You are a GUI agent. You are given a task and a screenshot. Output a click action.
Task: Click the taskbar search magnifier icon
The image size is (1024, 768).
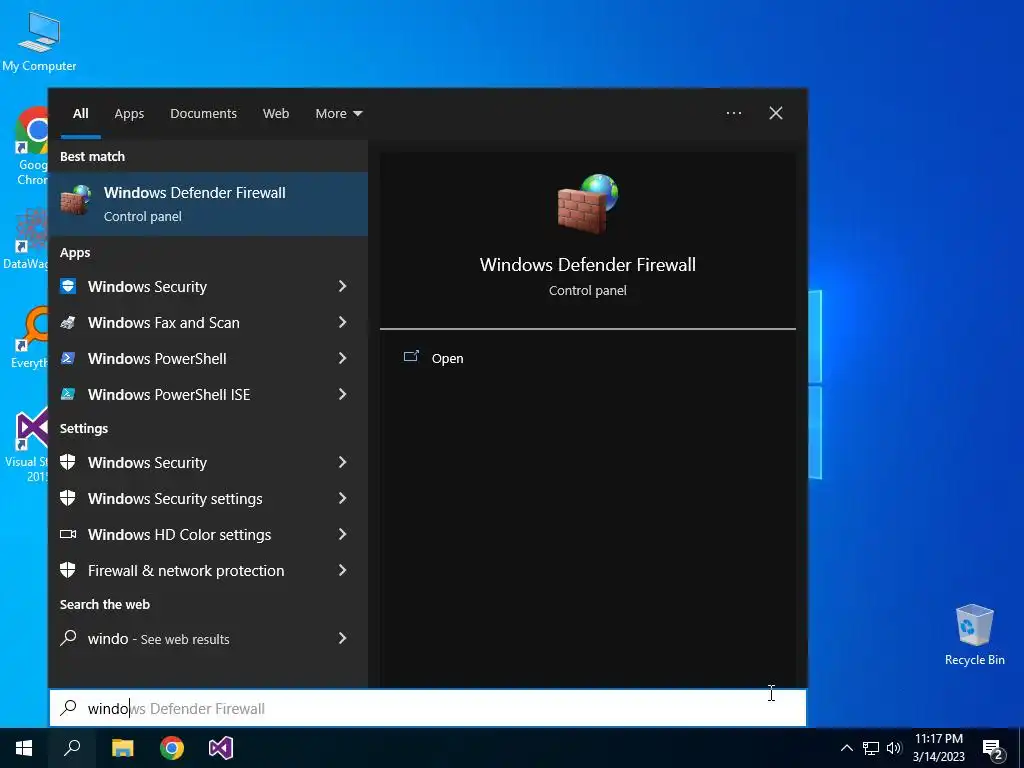point(72,748)
